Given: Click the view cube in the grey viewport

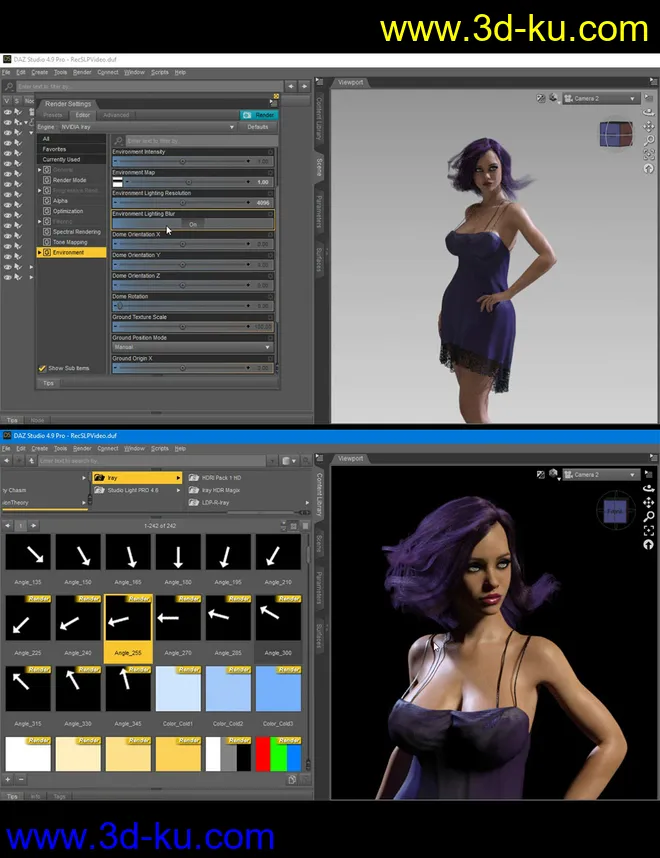Looking at the screenshot, I should coord(614,134).
